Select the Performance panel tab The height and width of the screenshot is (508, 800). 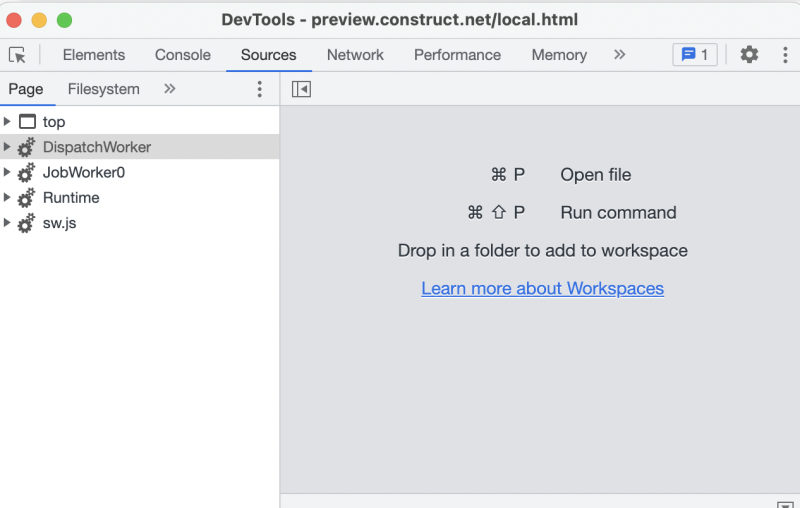(457, 55)
